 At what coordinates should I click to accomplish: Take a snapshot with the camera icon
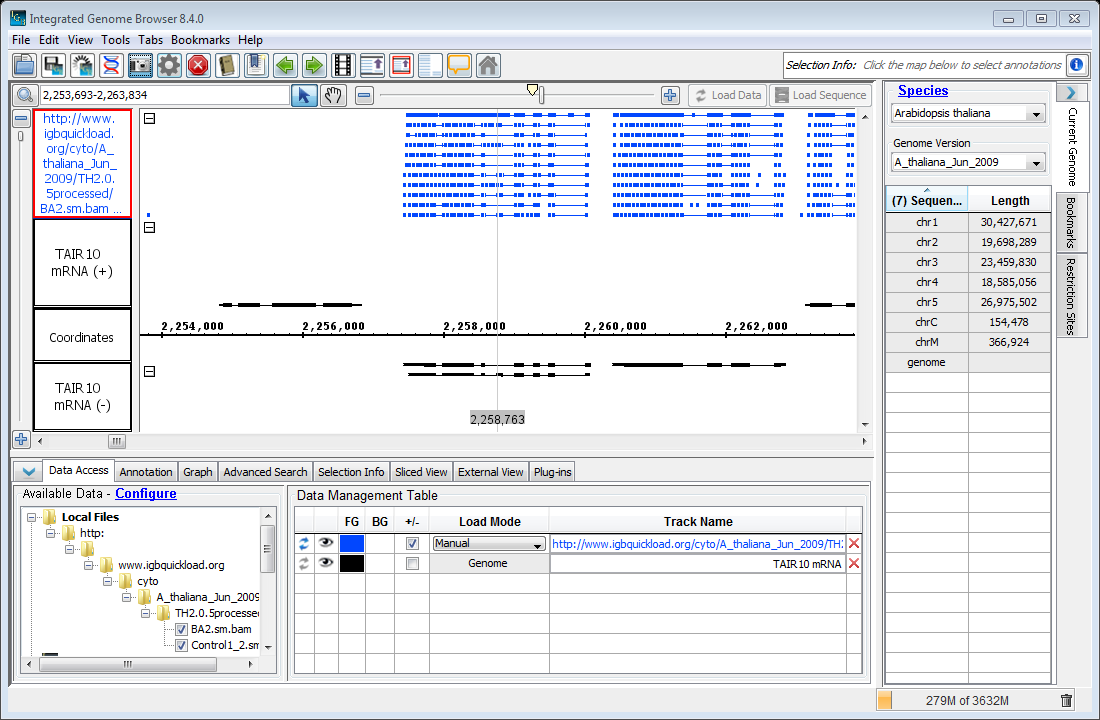click(140, 66)
